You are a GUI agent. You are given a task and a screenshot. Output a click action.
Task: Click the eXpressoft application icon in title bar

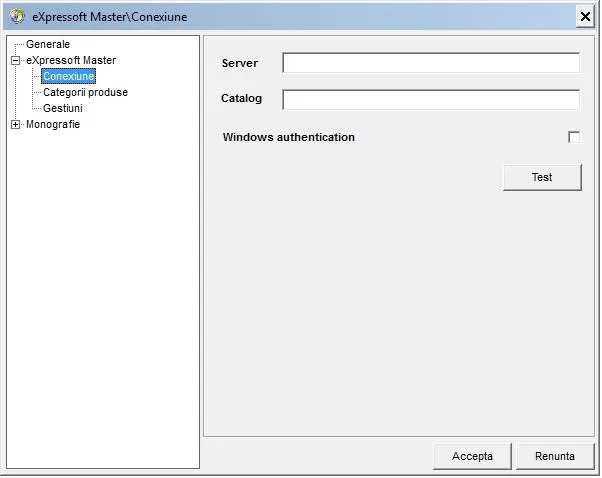pos(17,17)
